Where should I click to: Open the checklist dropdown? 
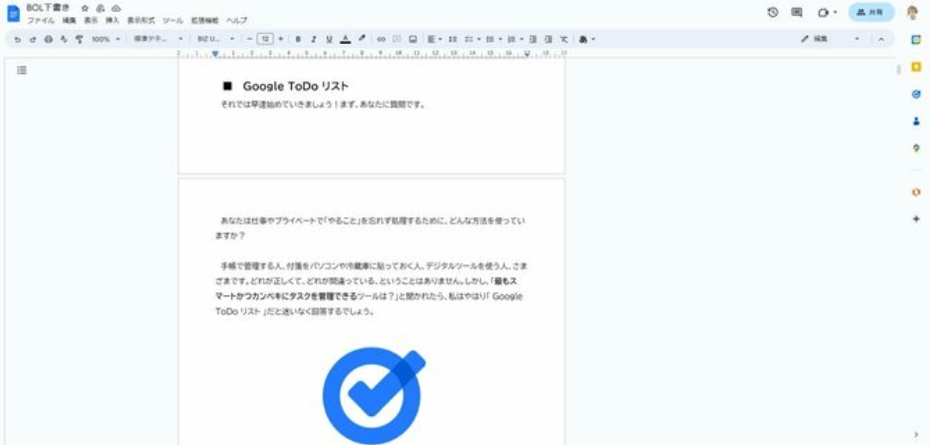[472, 39]
